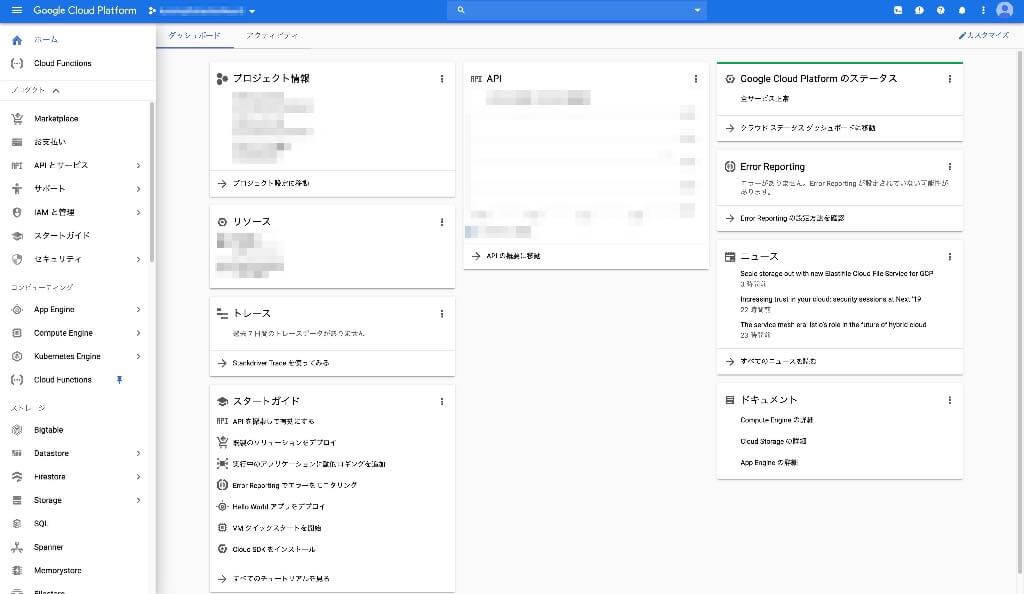The height and width of the screenshot is (594, 1024).
Task: Click the Marketplace cart icon in sidebar
Action: coord(16,118)
